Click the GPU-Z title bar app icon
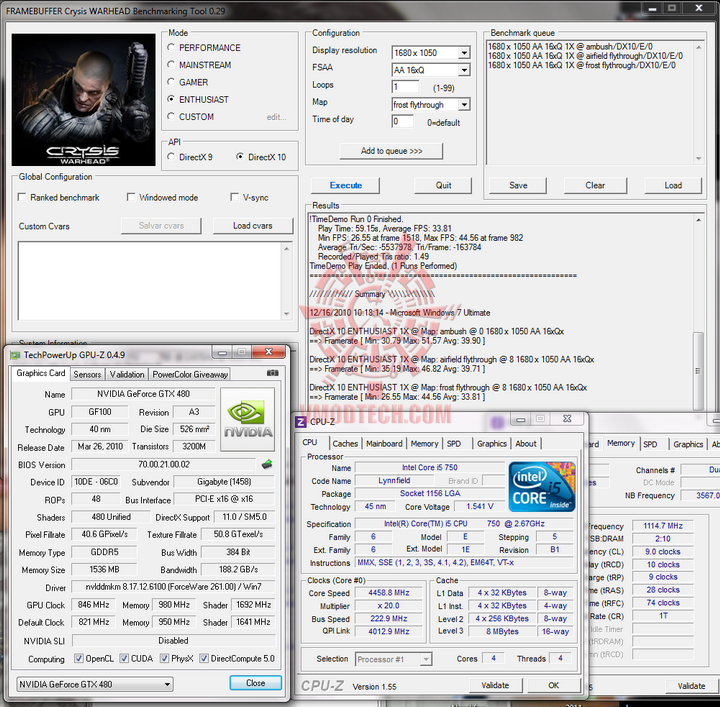The width and height of the screenshot is (720, 707). click(x=15, y=355)
